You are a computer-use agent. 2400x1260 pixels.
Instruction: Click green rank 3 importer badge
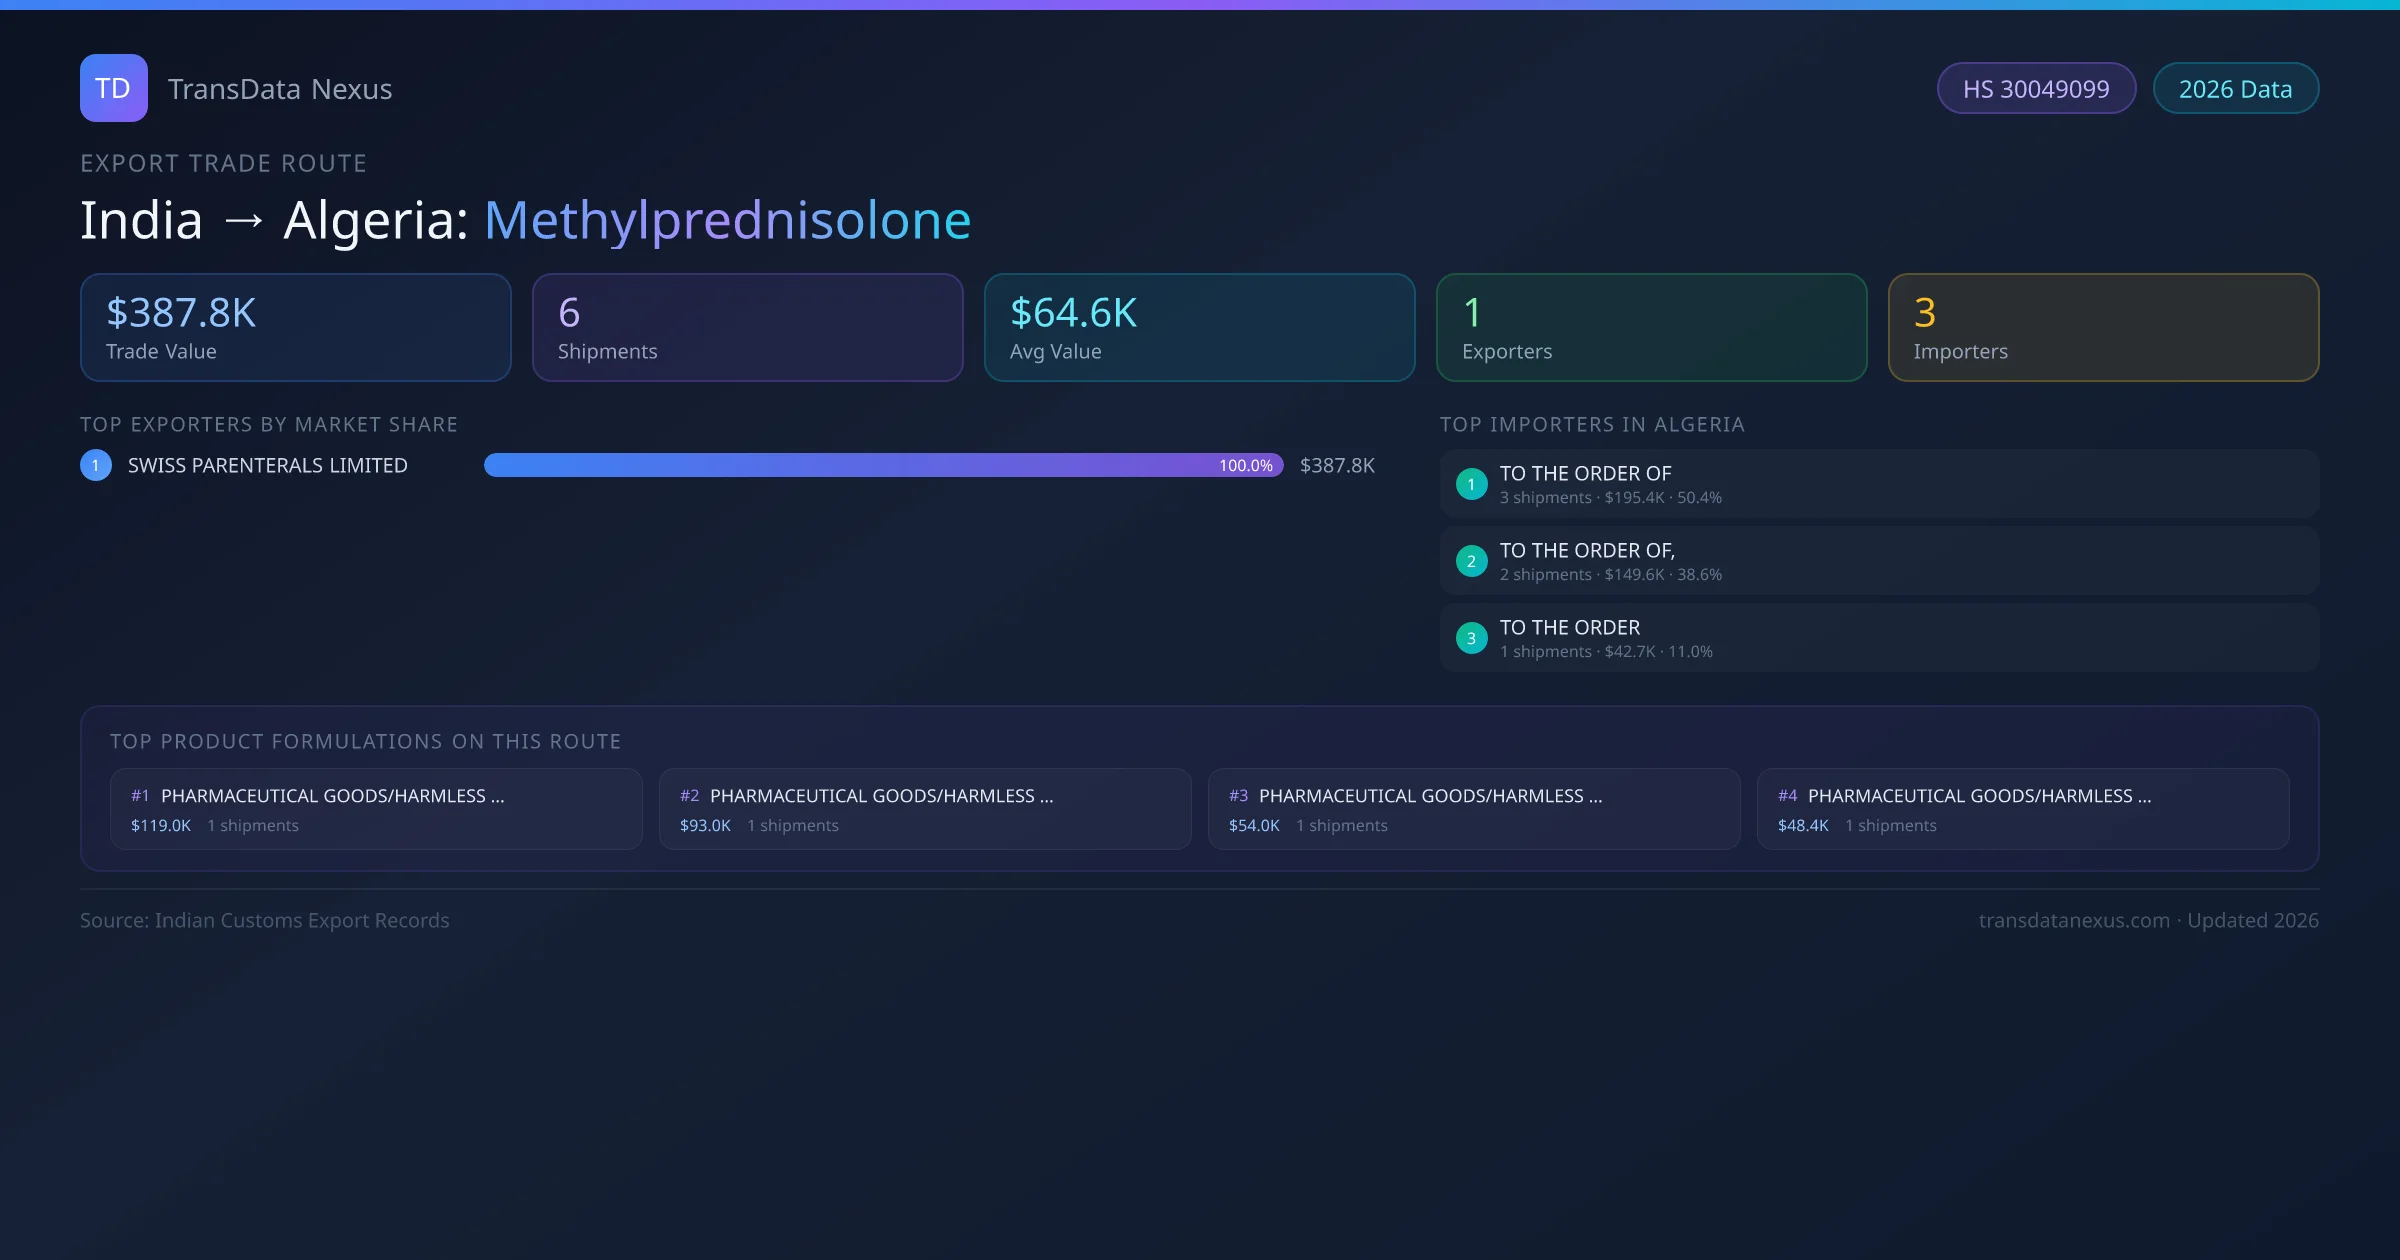[x=1471, y=638]
